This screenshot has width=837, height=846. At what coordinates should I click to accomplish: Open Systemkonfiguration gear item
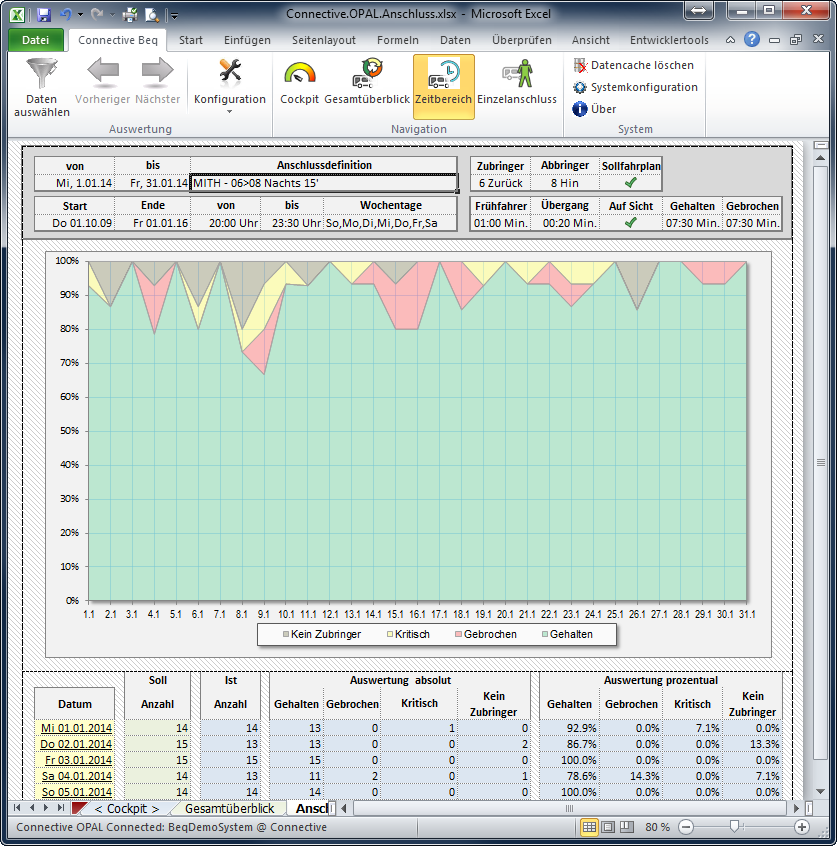(x=581, y=87)
